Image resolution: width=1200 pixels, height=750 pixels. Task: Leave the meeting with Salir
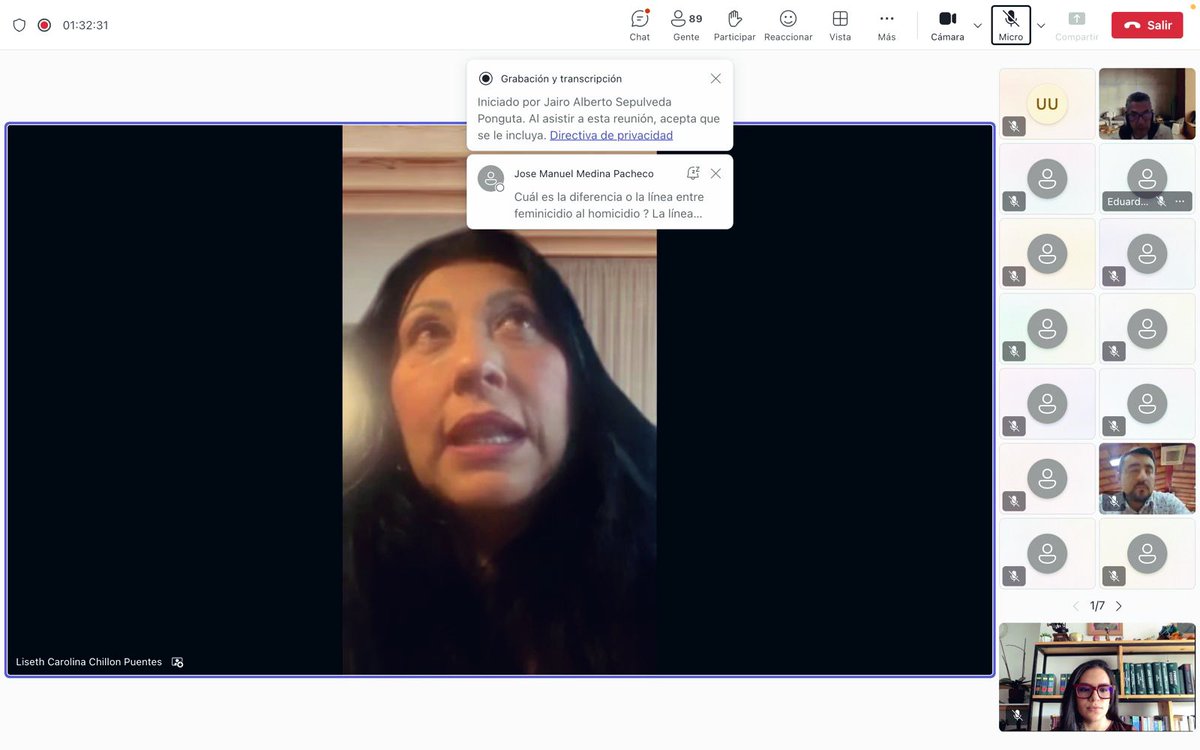pyautogui.click(x=1147, y=25)
